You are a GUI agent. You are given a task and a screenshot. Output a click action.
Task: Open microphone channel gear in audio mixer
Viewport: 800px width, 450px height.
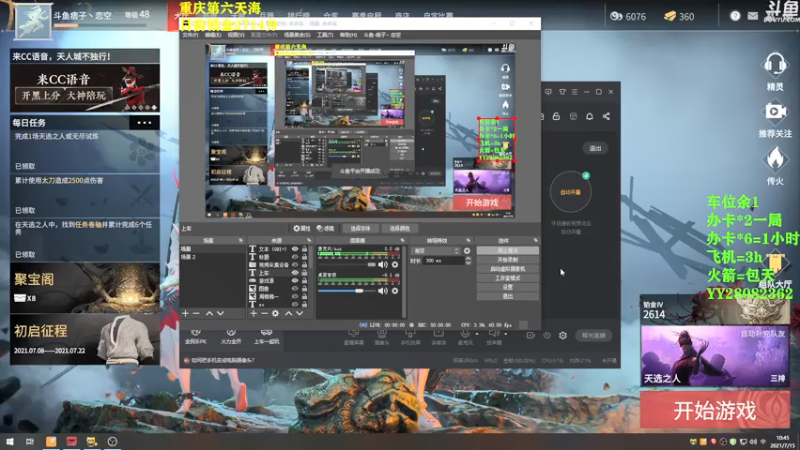click(x=395, y=265)
